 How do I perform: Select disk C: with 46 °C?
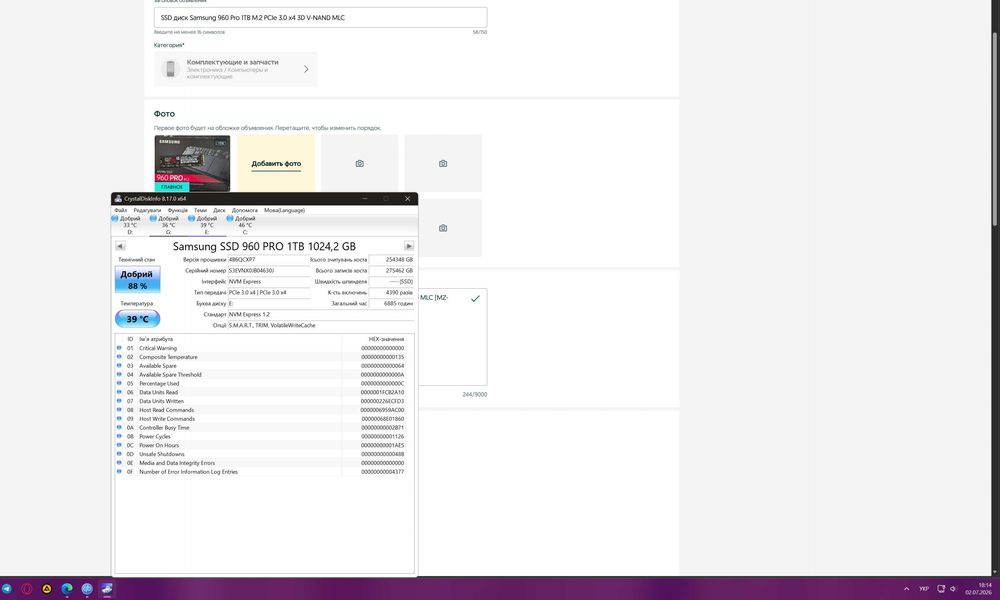point(244,224)
